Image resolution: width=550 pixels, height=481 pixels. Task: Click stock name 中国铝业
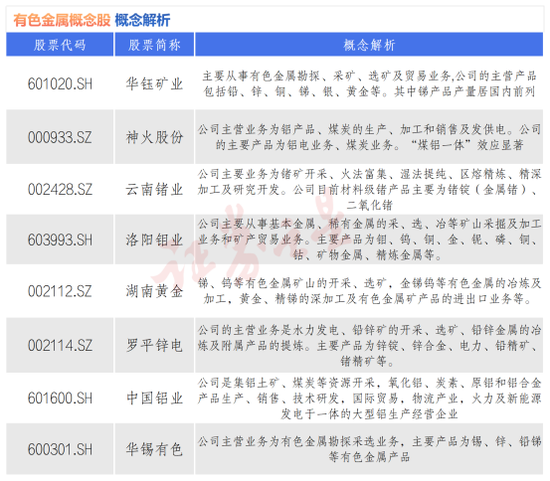point(154,398)
